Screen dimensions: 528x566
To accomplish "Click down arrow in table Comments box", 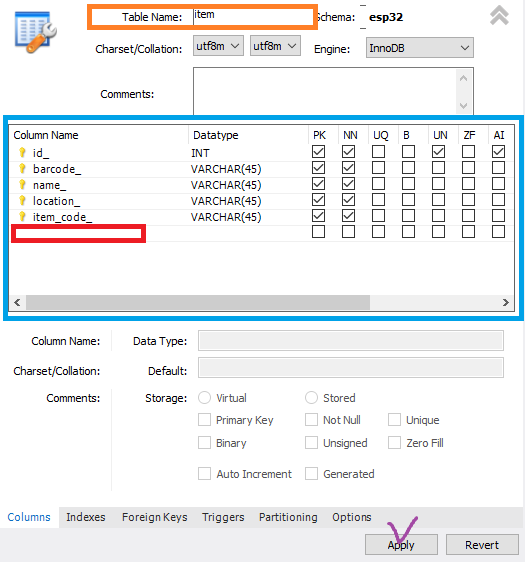I will pos(464,105).
